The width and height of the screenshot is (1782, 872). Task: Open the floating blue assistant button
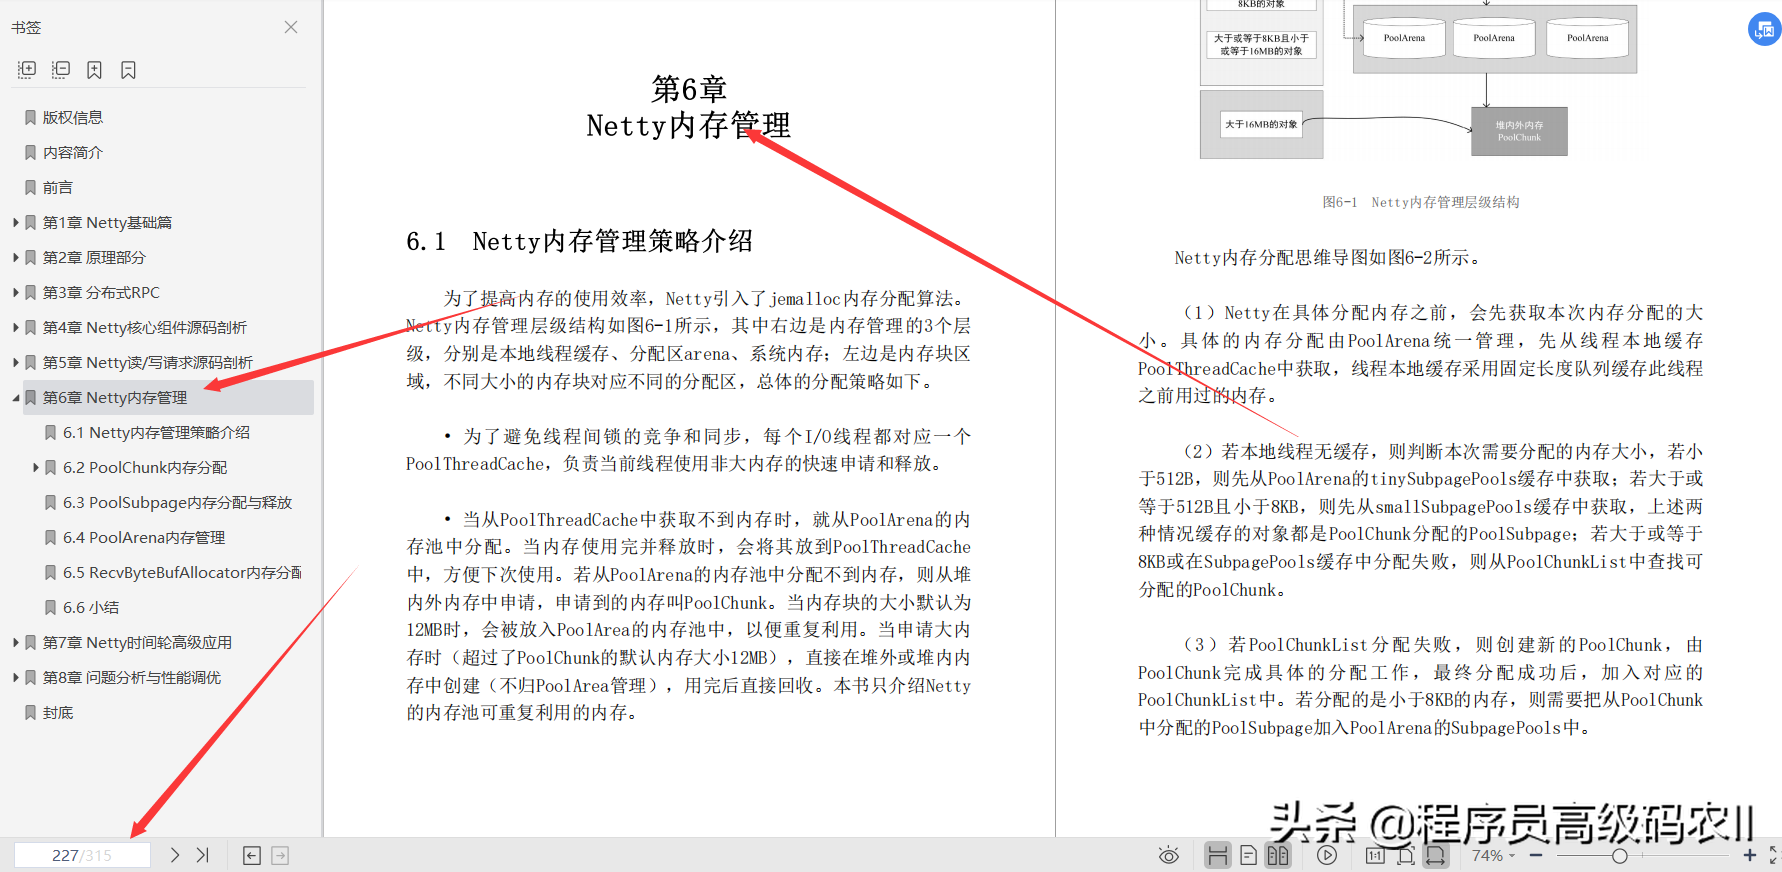tap(1764, 29)
